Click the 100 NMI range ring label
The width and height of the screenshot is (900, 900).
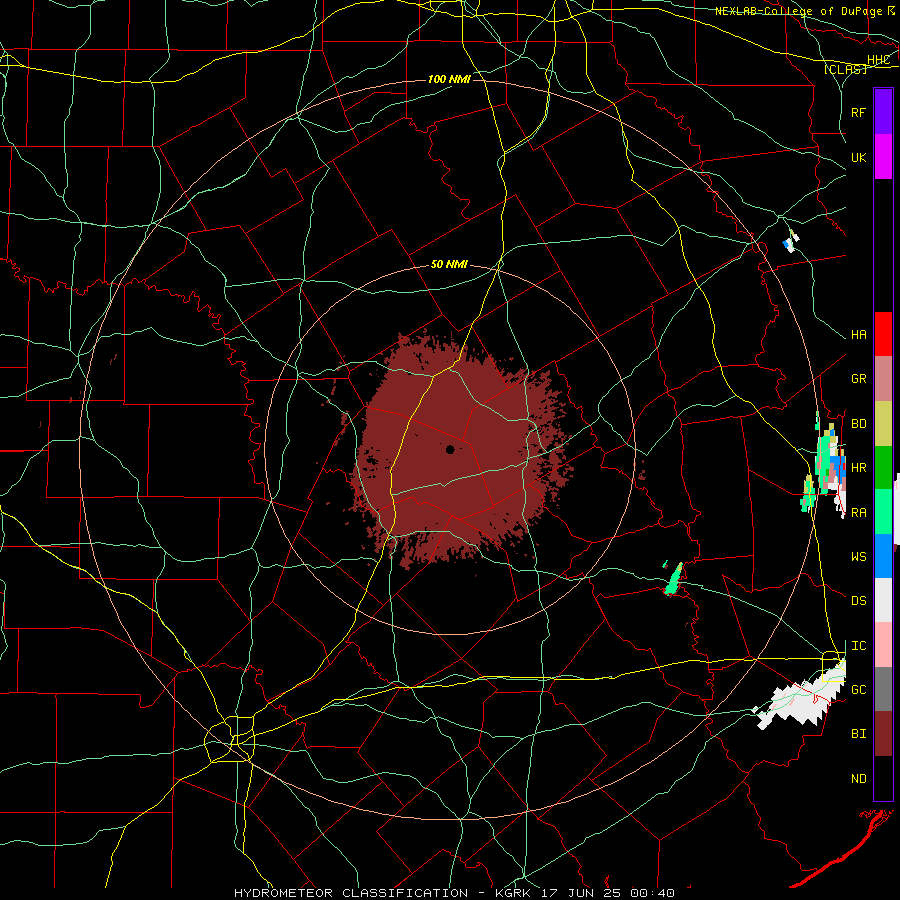click(449, 79)
